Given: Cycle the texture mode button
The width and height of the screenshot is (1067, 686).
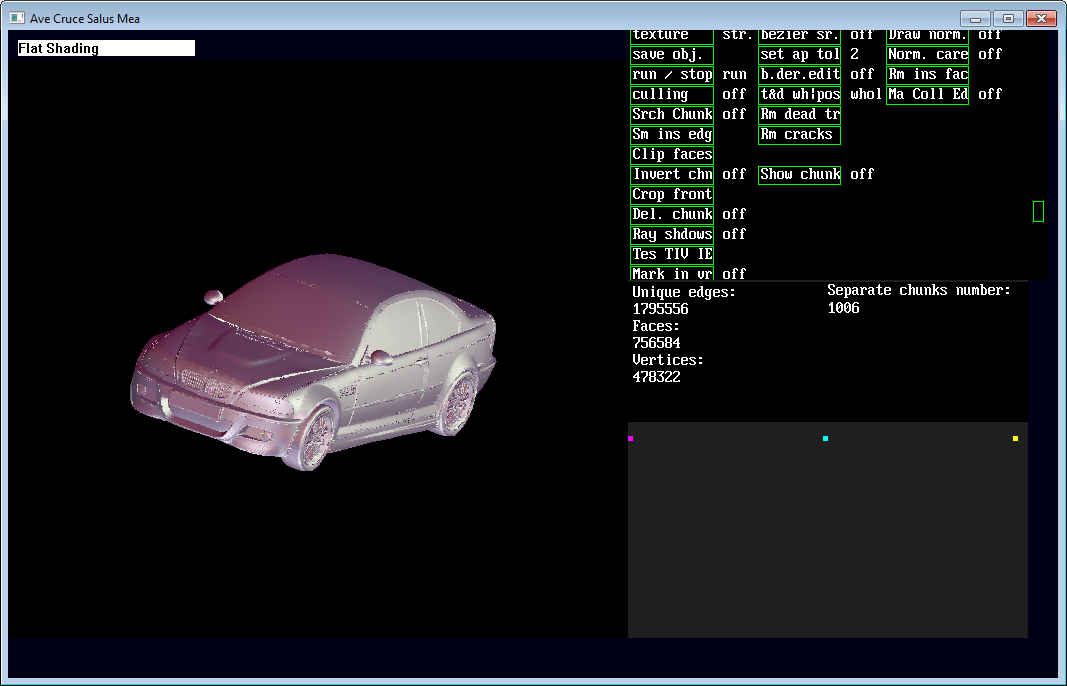Looking at the screenshot, I should (672, 36).
